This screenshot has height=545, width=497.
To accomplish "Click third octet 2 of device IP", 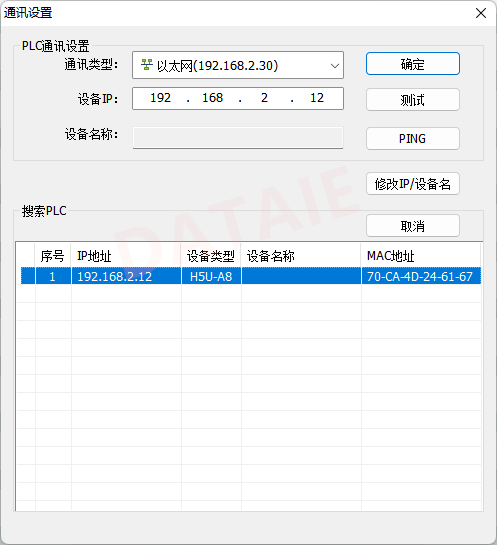I will click(x=264, y=98).
